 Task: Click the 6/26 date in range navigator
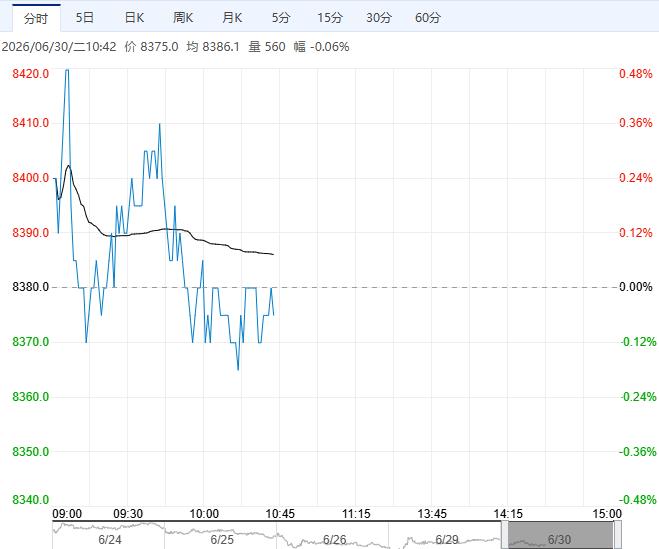(x=335, y=539)
